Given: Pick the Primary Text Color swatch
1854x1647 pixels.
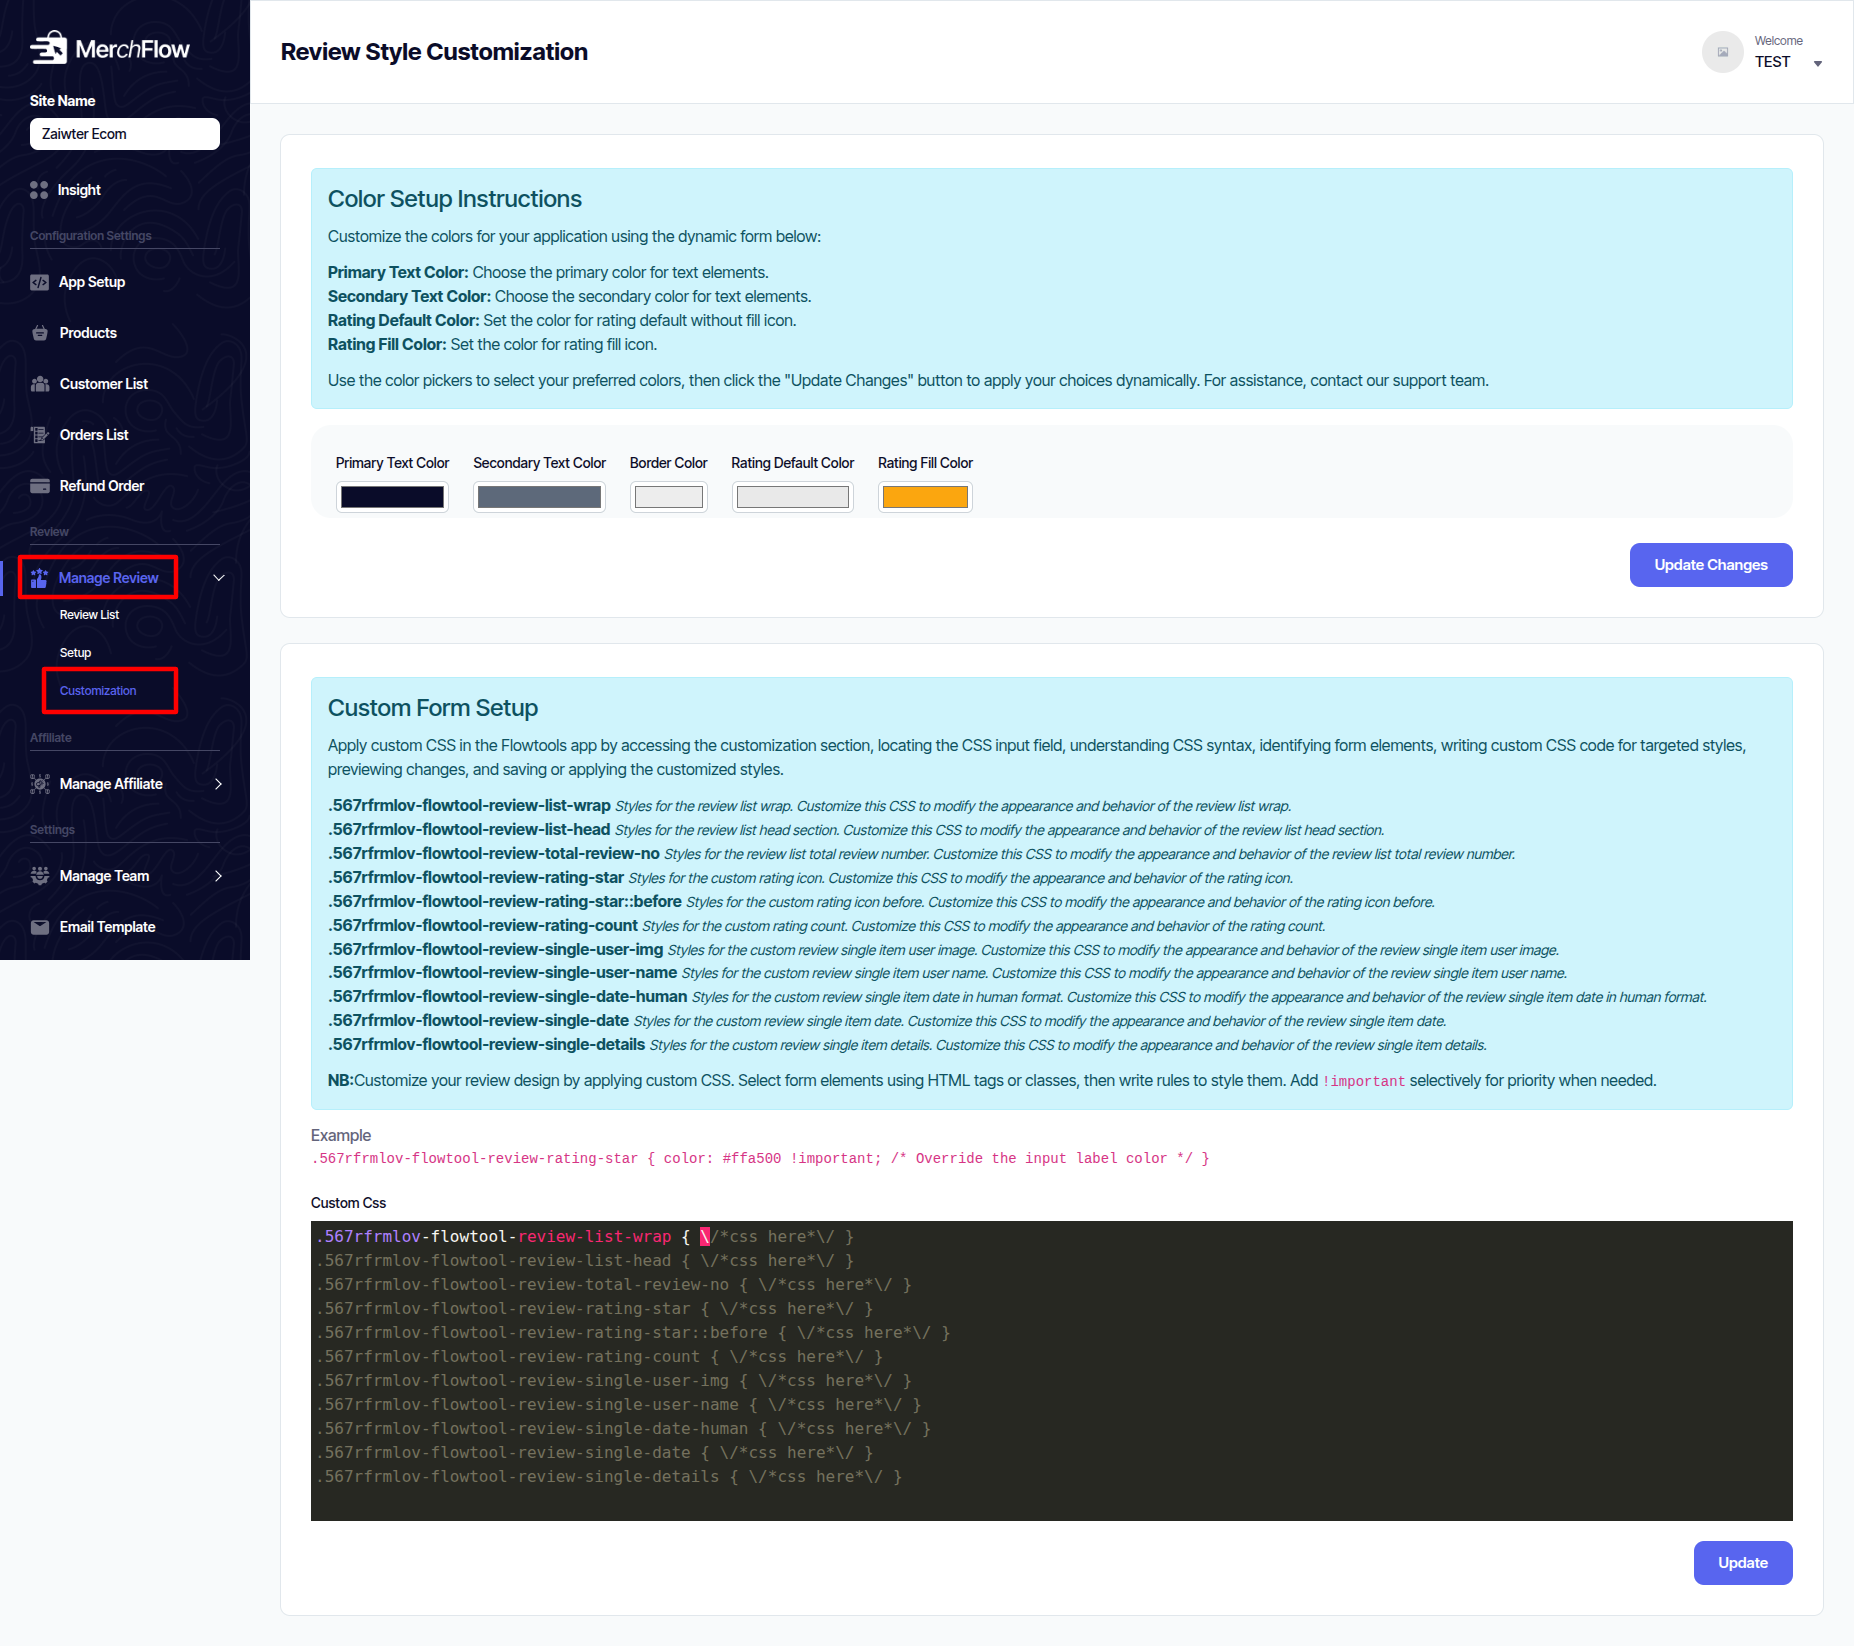Looking at the screenshot, I should click(x=392, y=497).
